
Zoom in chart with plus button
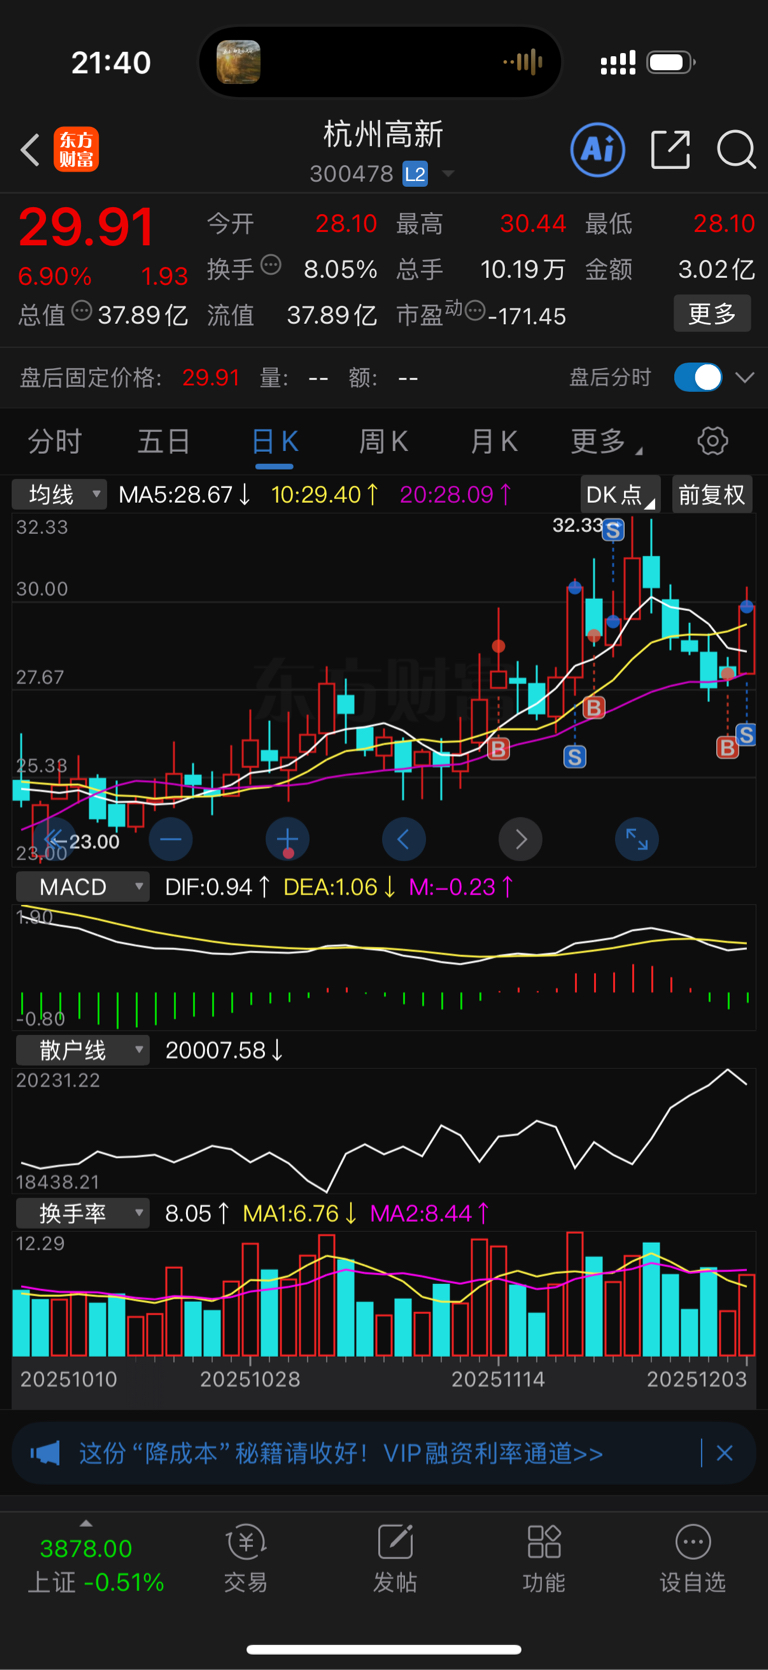click(x=287, y=839)
